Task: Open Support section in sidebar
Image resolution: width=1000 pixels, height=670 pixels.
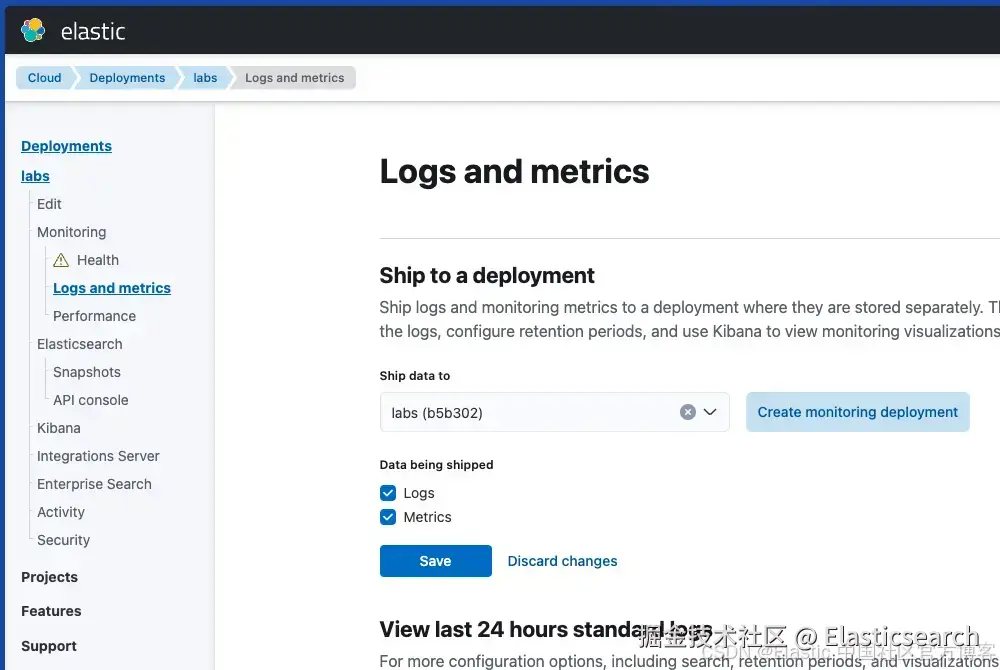Action: pyautogui.click(x=48, y=646)
